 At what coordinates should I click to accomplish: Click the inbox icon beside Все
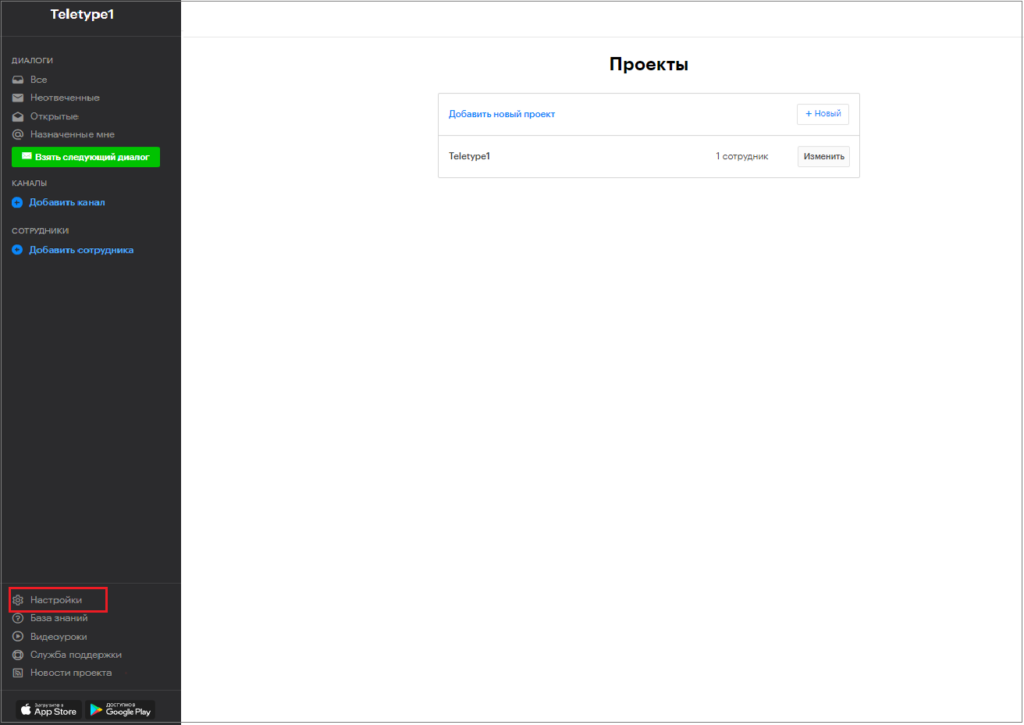click(x=17, y=80)
